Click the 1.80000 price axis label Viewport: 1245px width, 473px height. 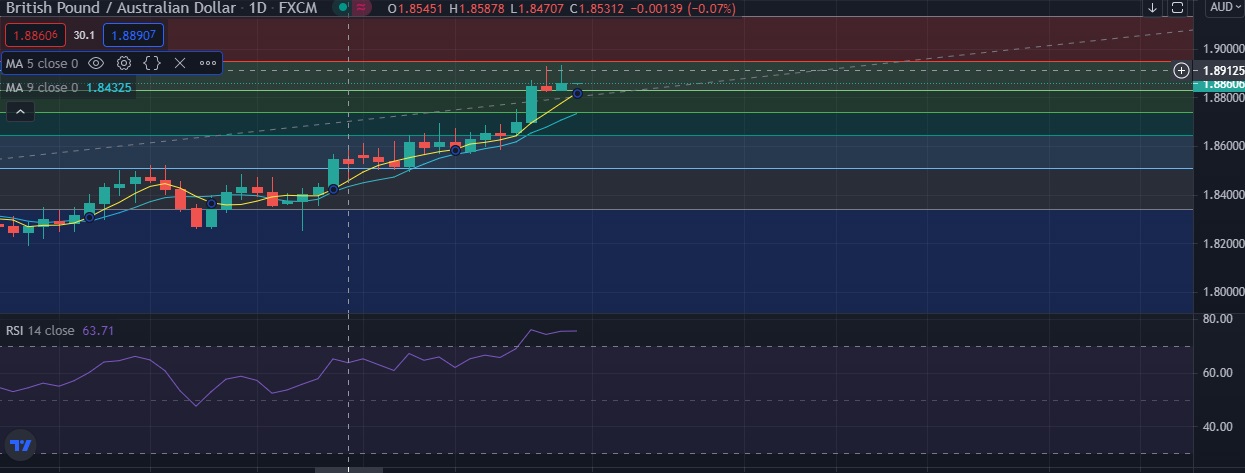[1223, 293]
